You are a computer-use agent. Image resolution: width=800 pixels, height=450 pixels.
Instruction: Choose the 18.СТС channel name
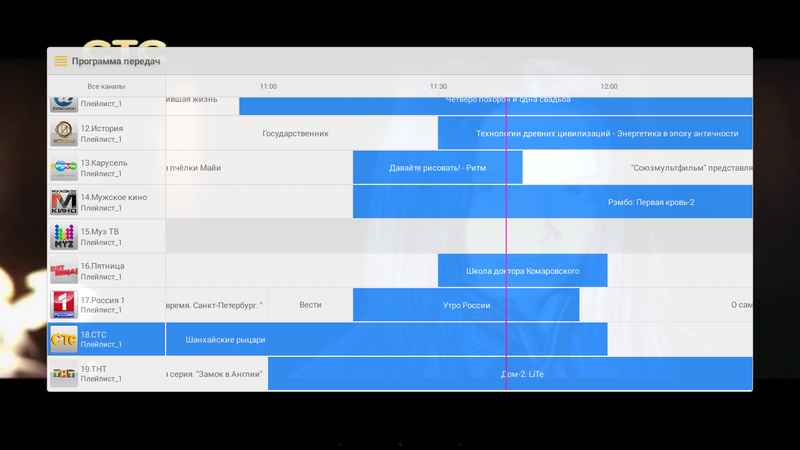tap(94, 335)
